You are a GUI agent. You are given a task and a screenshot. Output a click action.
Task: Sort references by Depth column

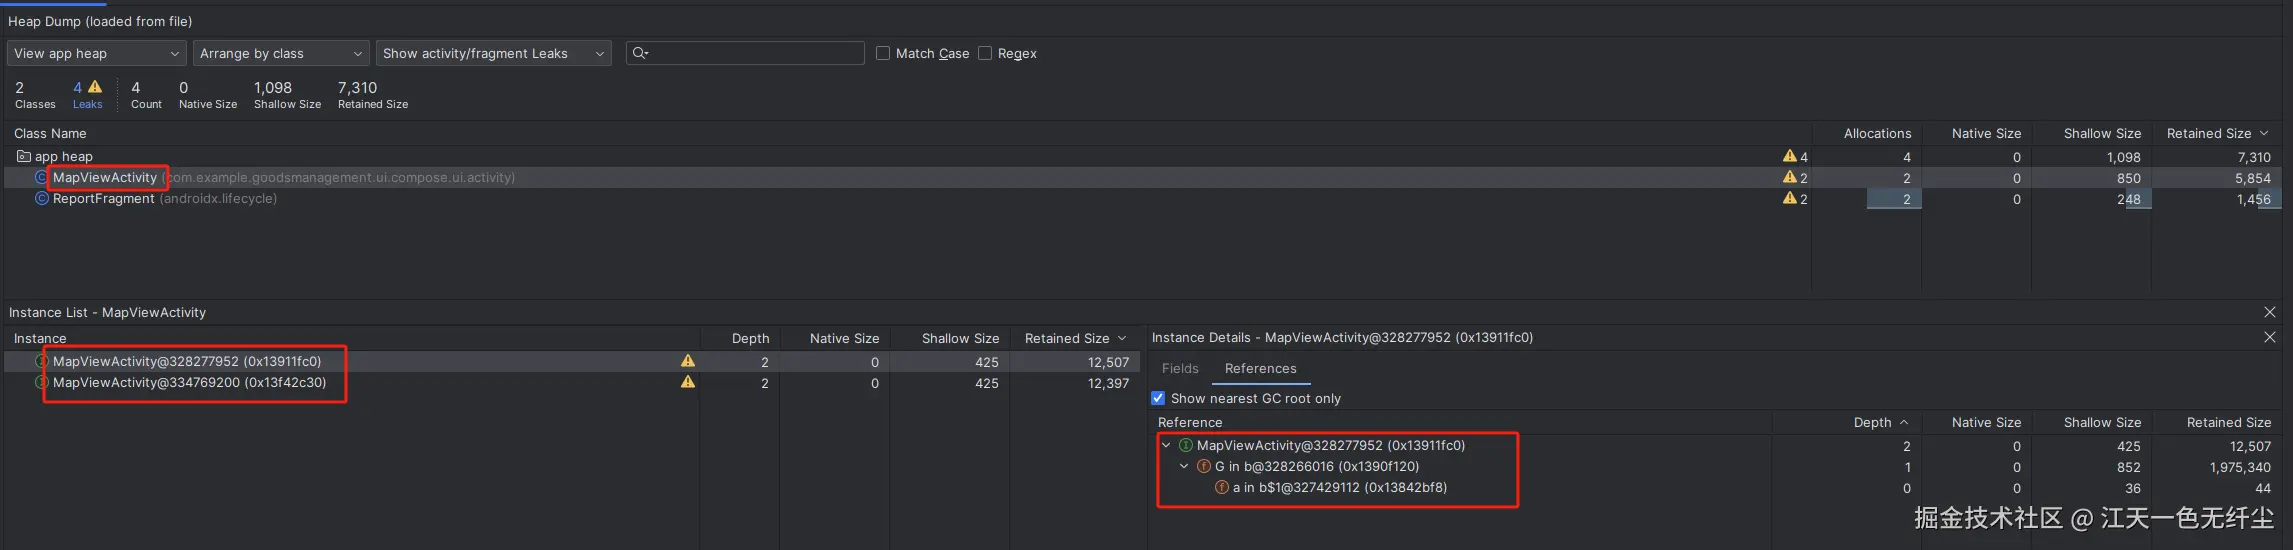pos(1880,422)
